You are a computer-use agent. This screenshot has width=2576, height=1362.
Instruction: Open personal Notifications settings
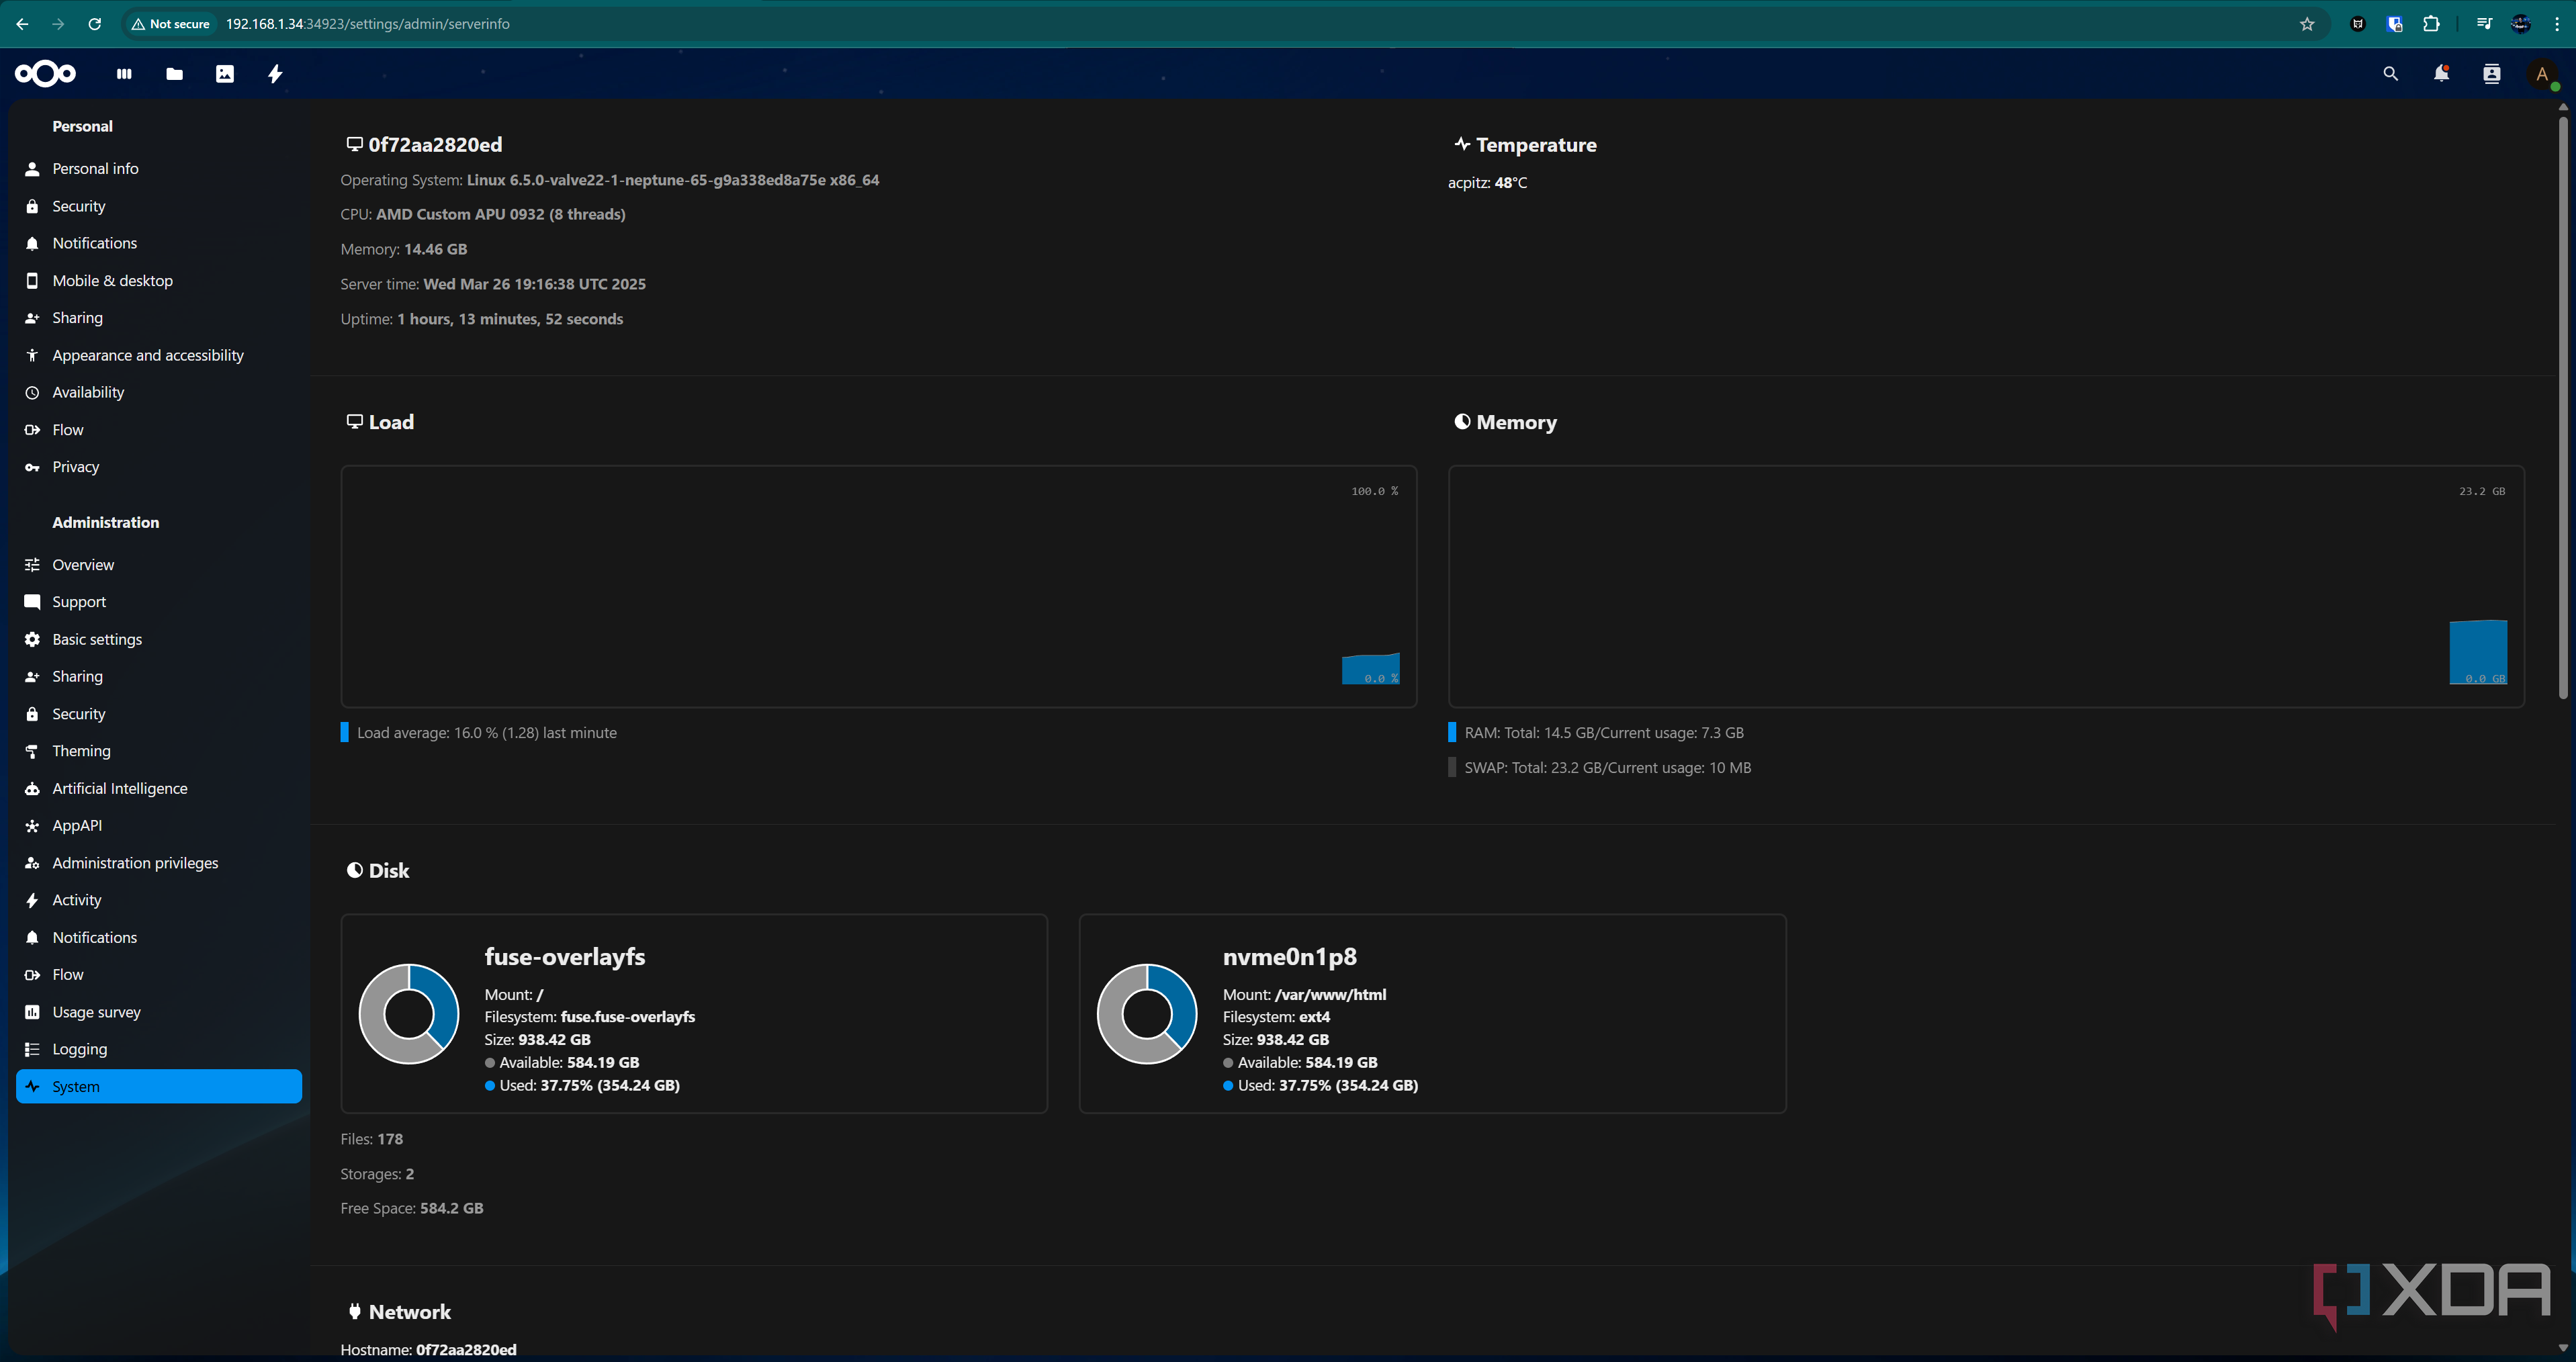[159, 243]
